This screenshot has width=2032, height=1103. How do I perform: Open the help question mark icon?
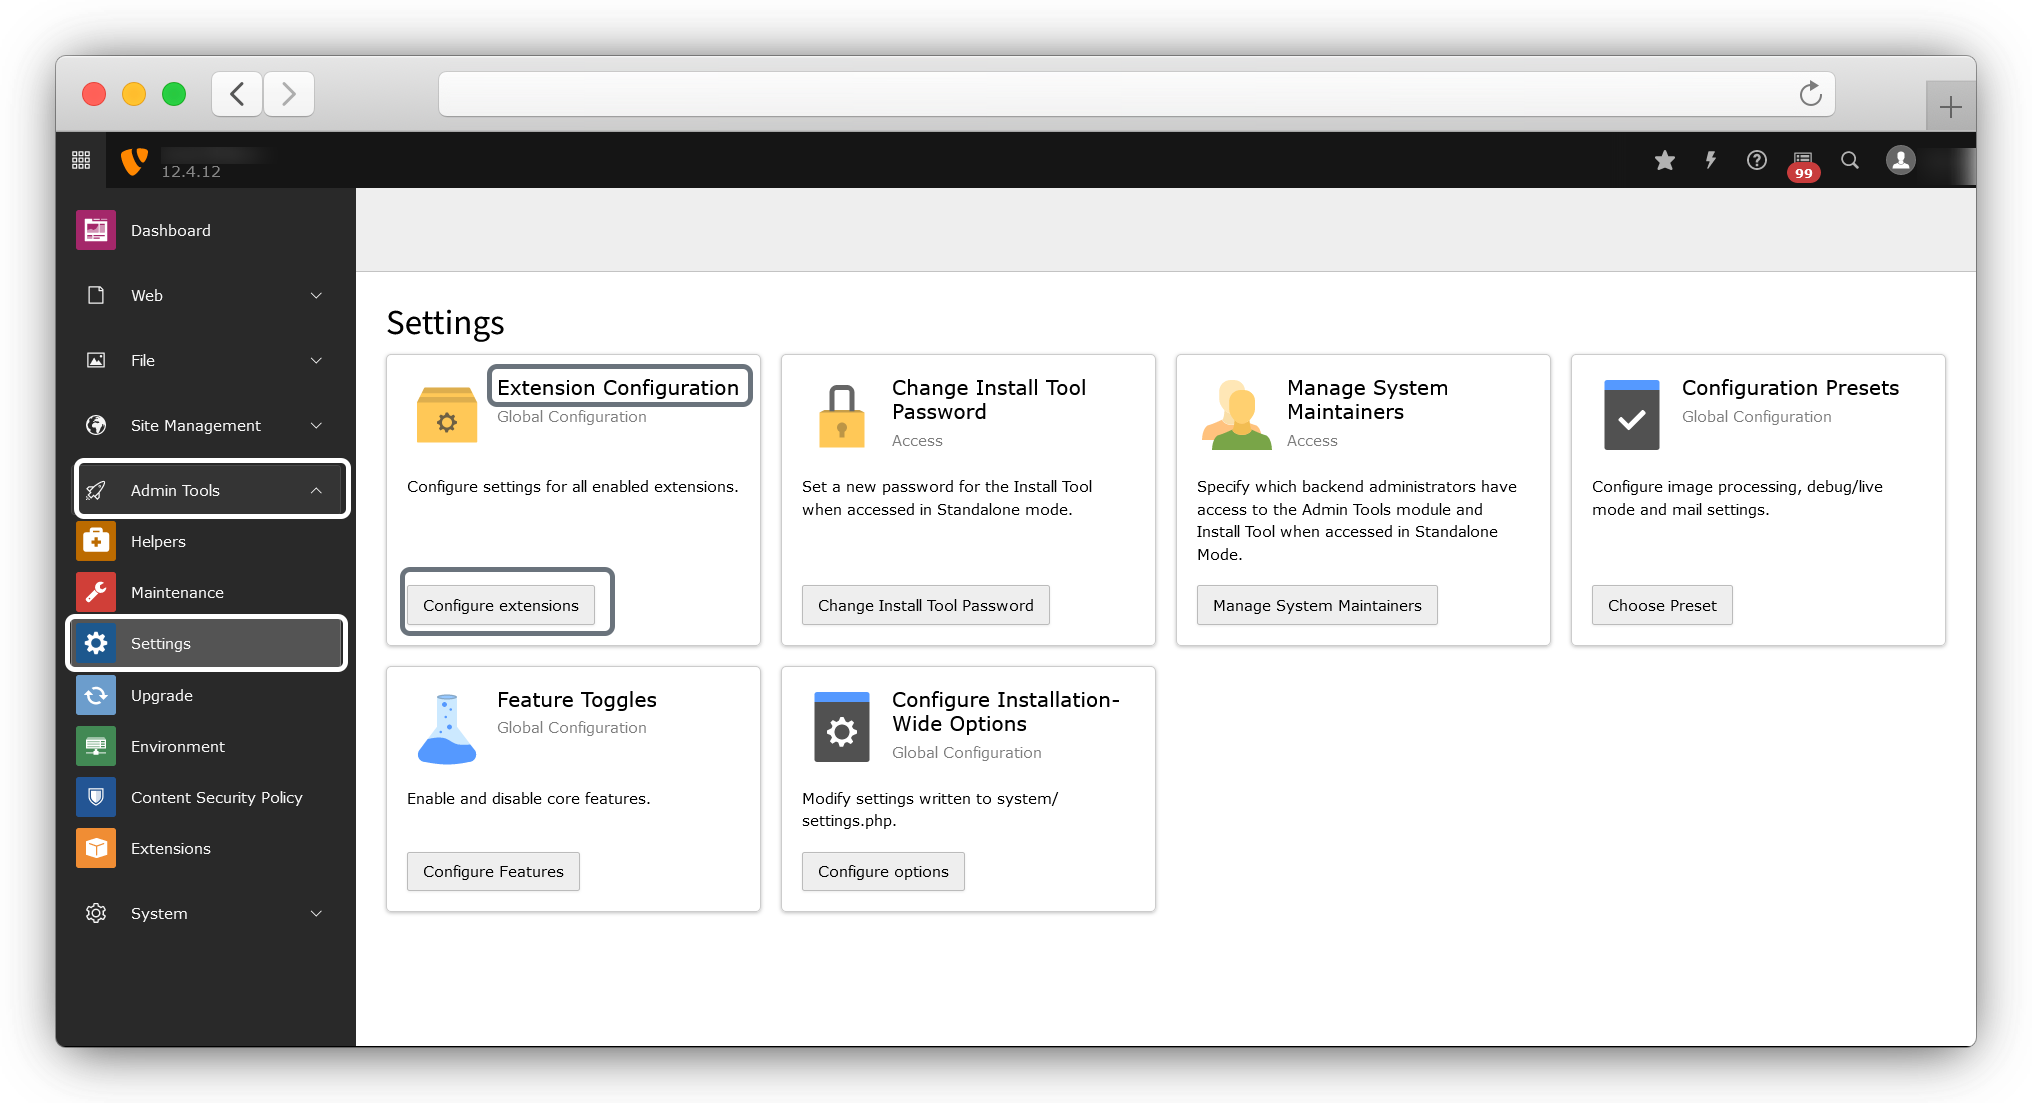(x=1757, y=160)
